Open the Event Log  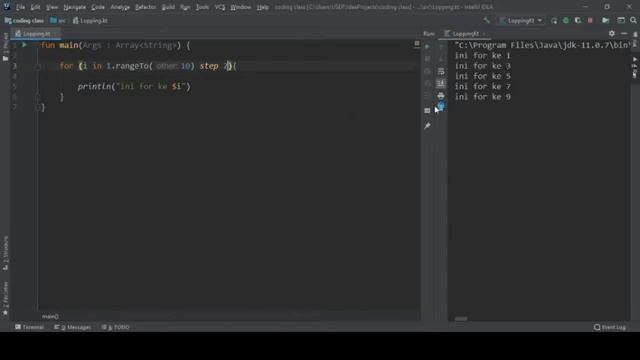coord(610,327)
